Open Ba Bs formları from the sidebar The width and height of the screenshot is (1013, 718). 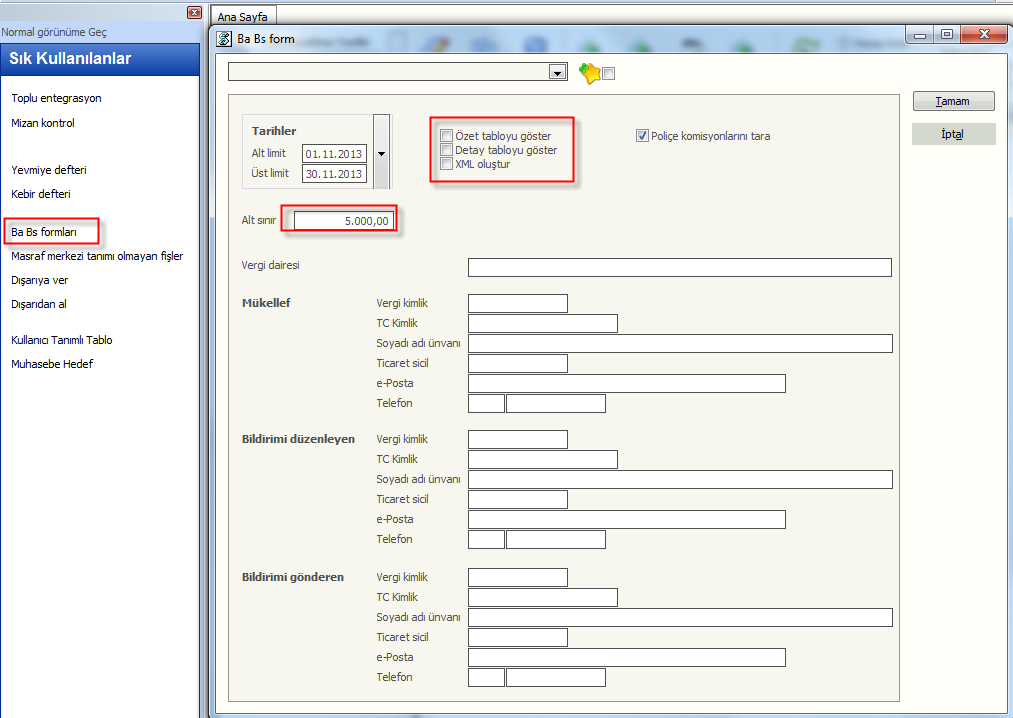(44, 232)
